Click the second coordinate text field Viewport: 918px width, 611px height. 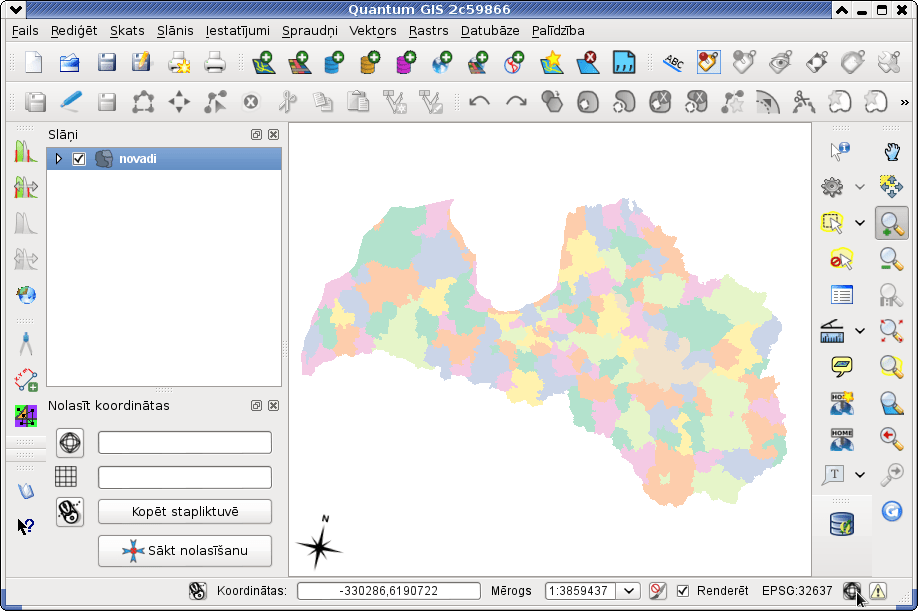[185, 478]
